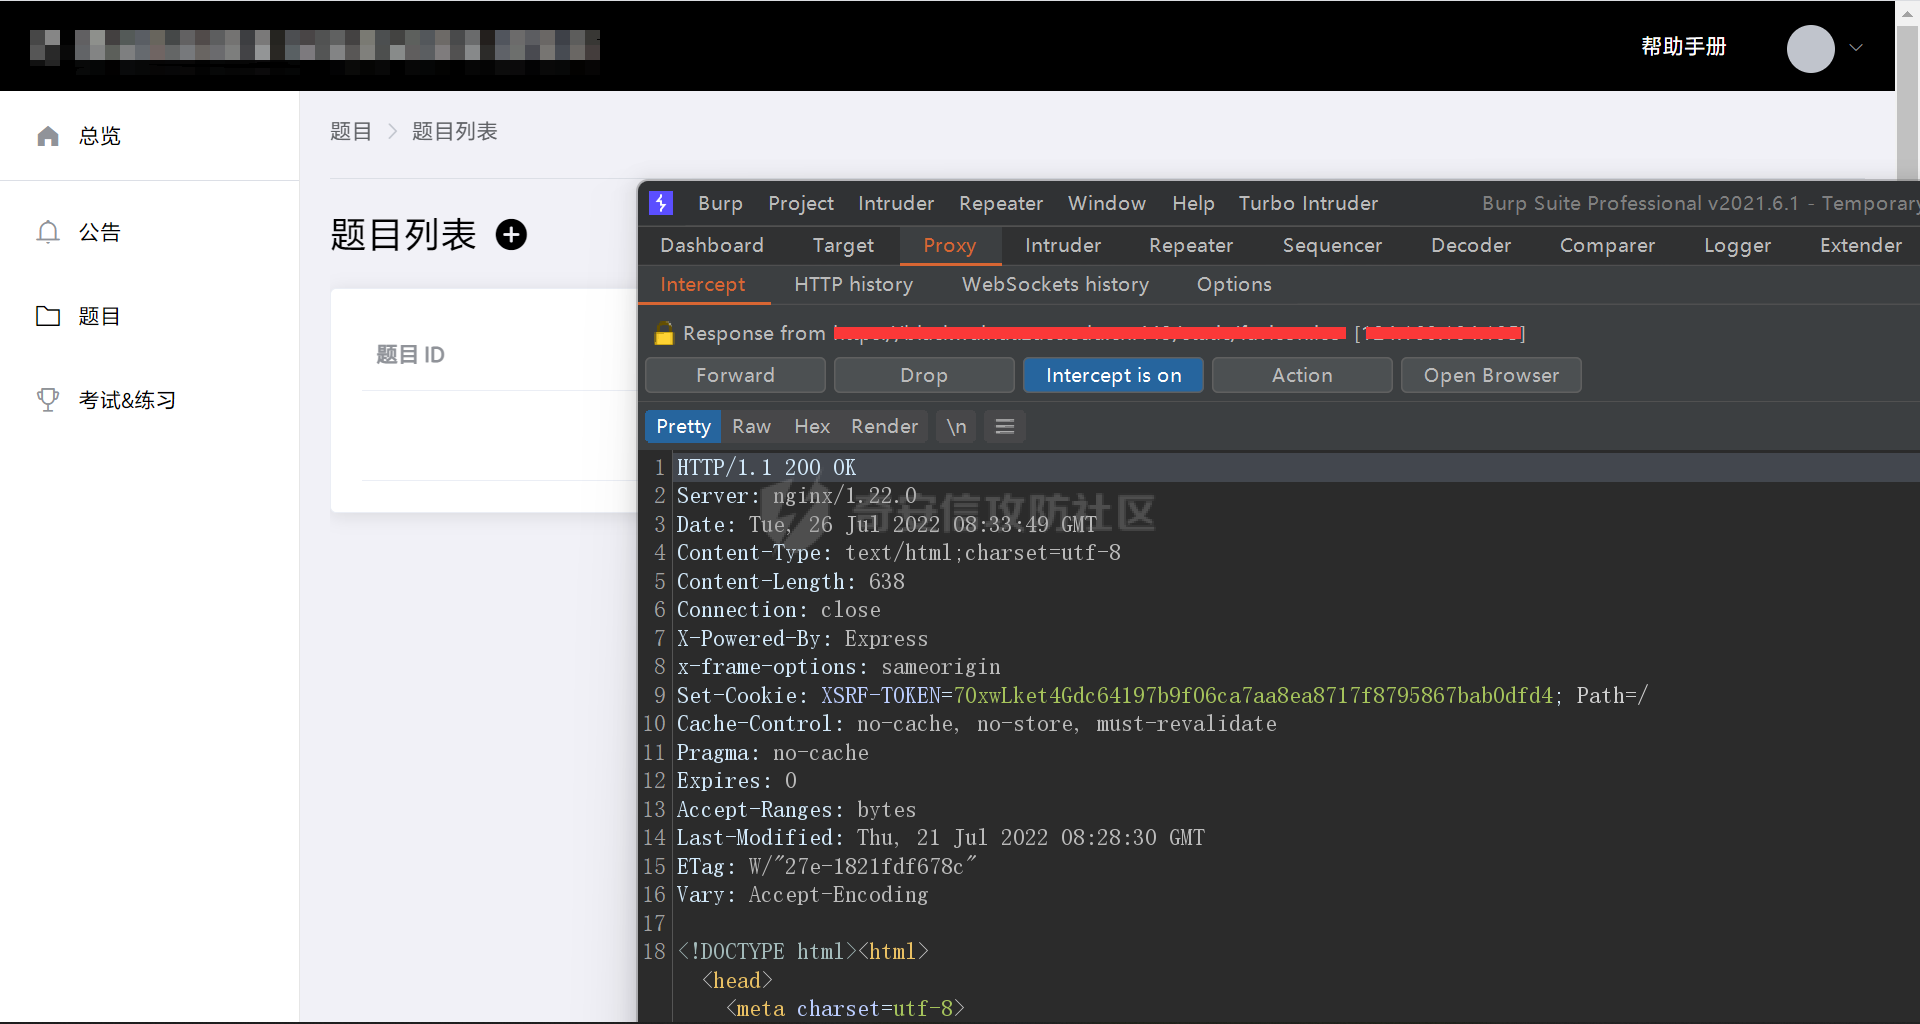Expand the user avatar dropdown arrow
The width and height of the screenshot is (1920, 1024).
click(1856, 47)
